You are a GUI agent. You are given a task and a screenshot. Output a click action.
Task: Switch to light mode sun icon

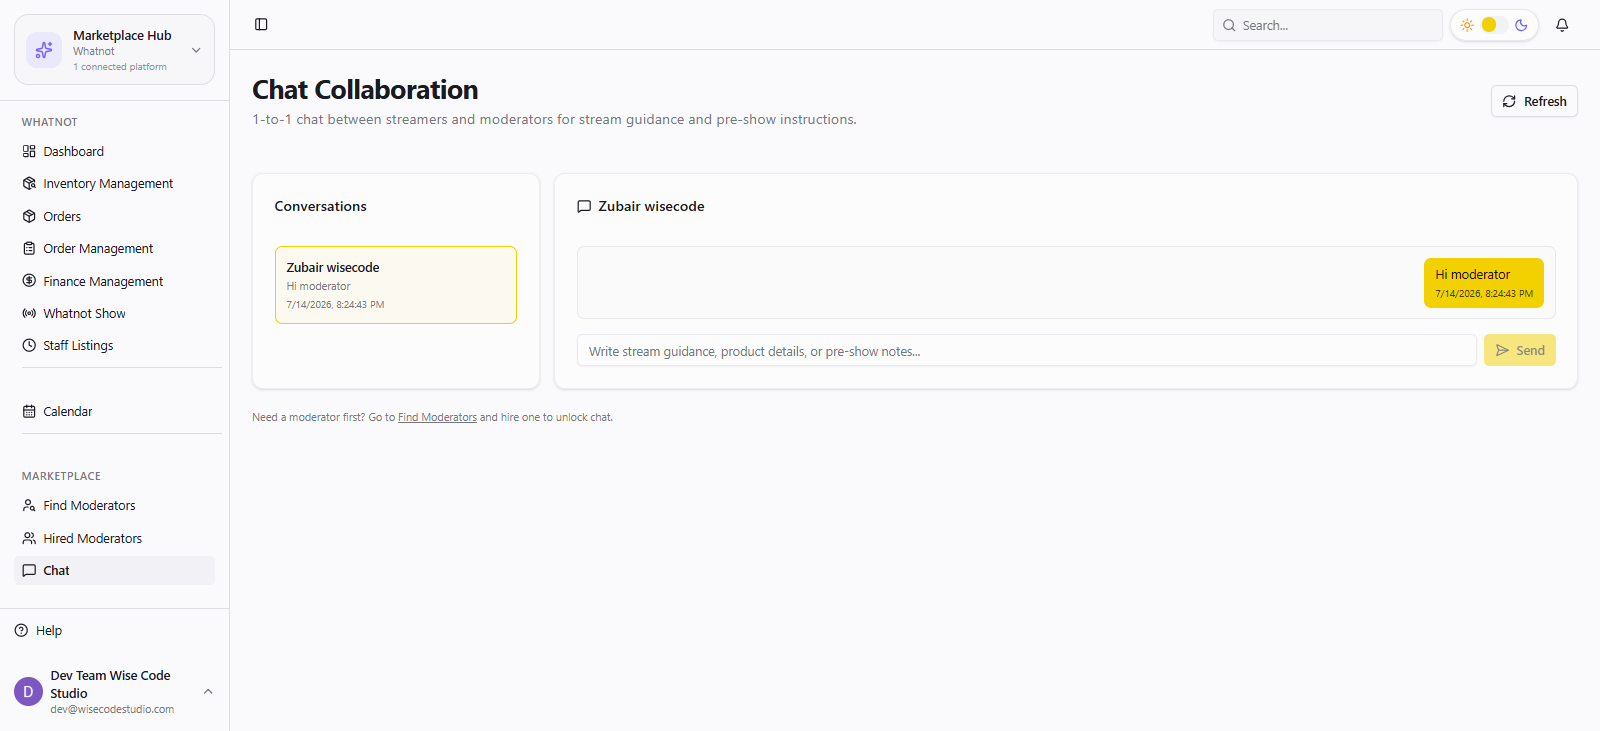coord(1467,25)
